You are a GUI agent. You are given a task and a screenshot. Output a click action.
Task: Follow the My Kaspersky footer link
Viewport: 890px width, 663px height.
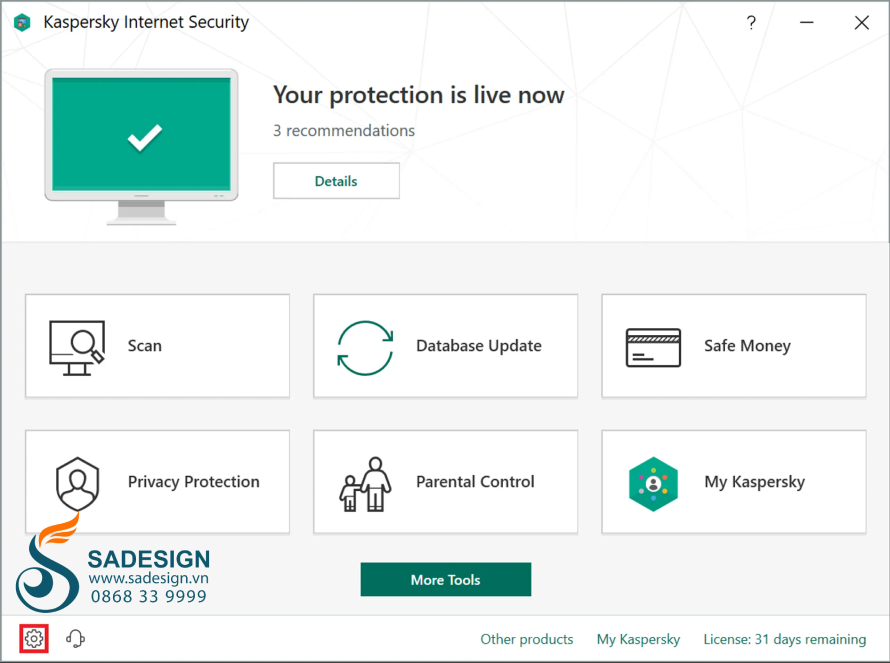coord(638,639)
